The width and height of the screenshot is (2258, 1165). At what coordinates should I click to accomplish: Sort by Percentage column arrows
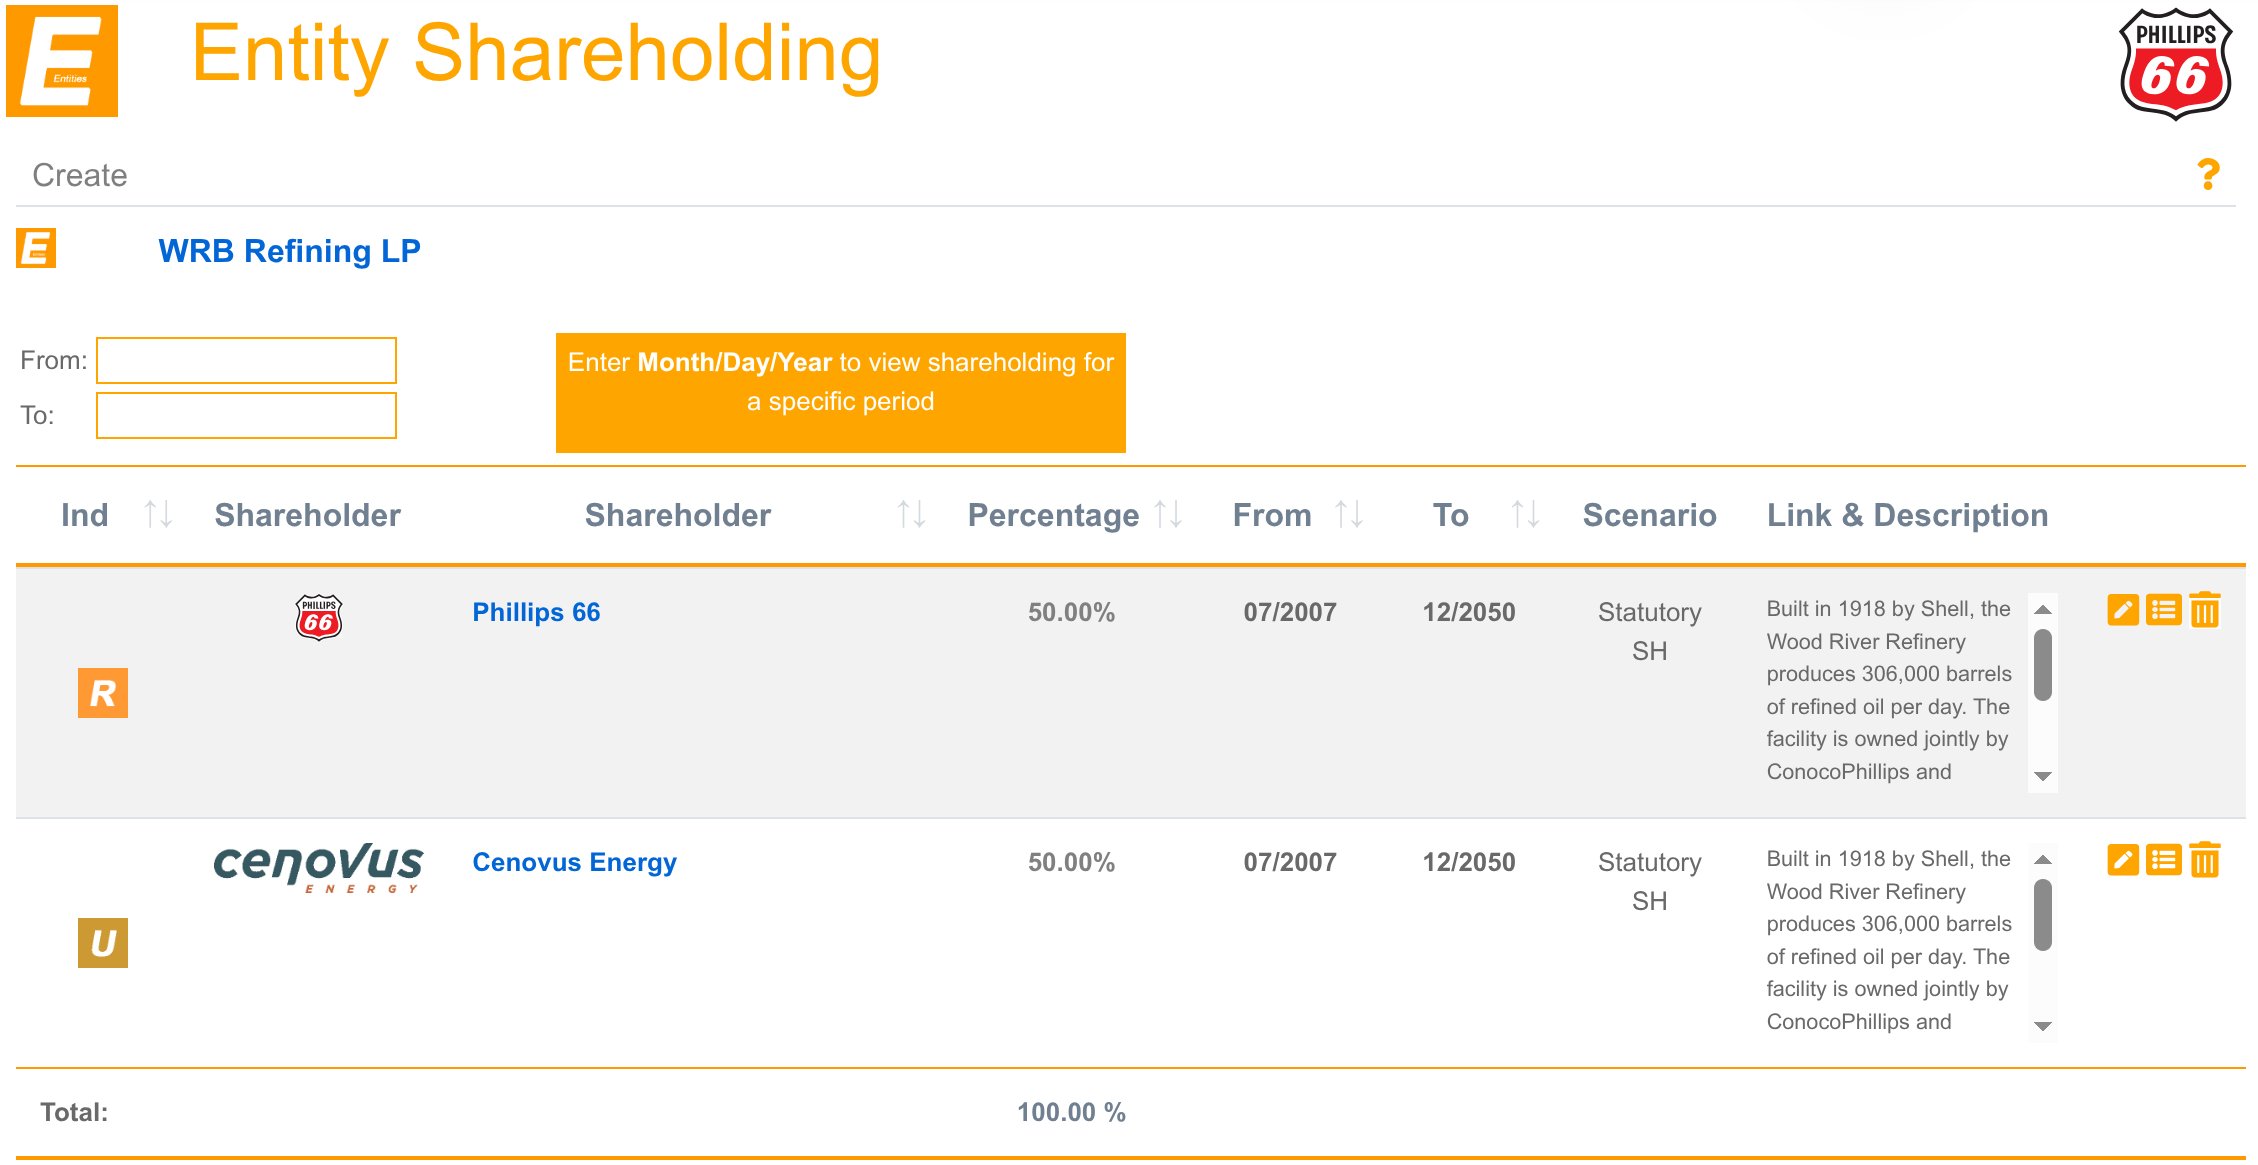point(1168,514)
